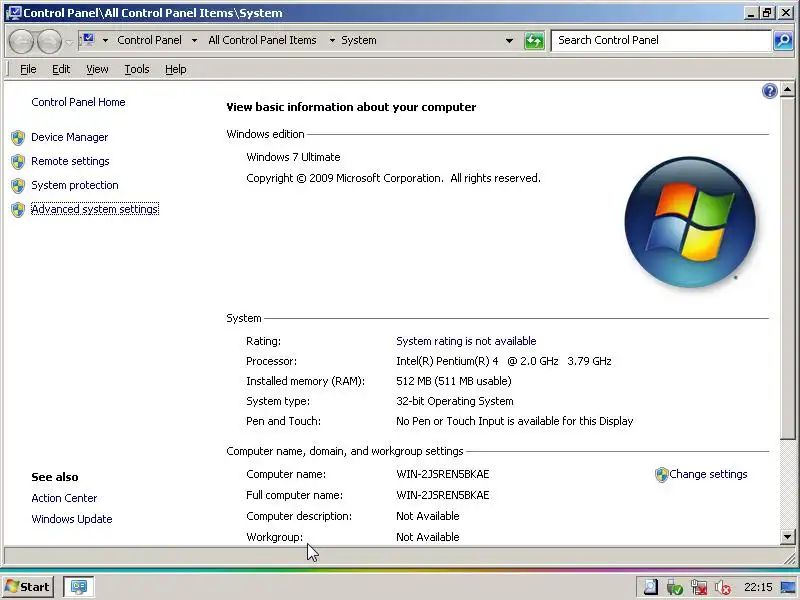
Task: Click the Windows 7 Ultimate text
Action: 293,157
